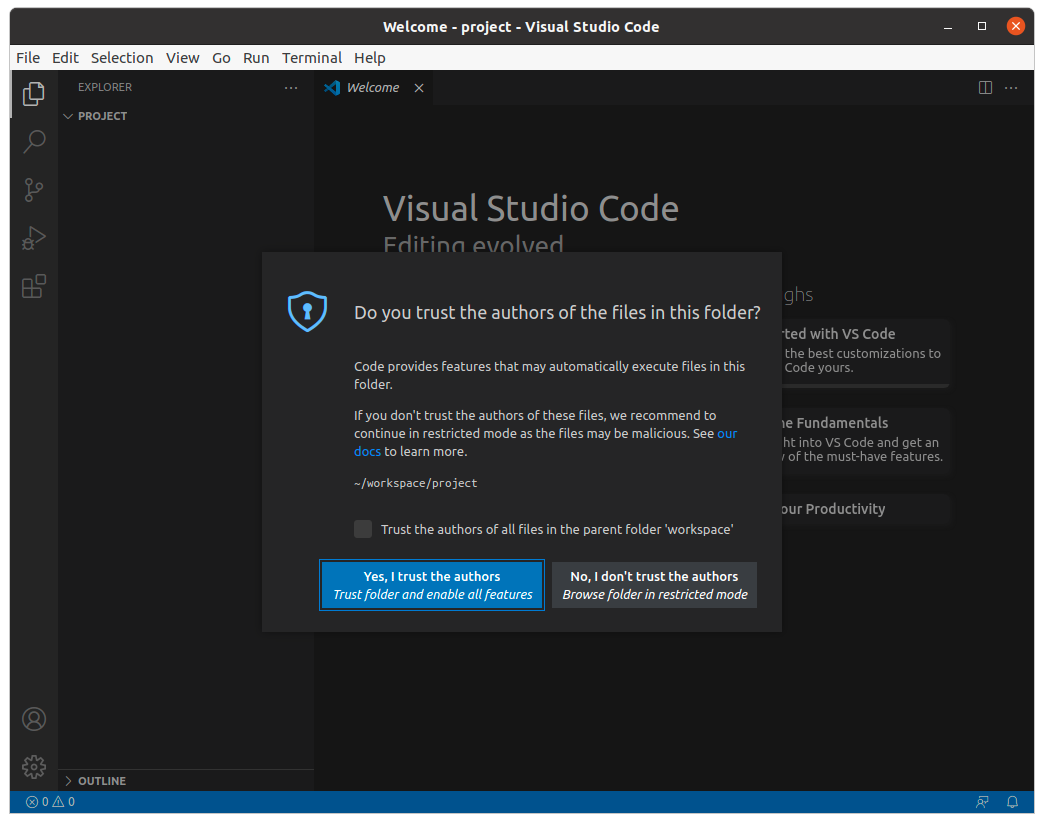The height and width of the screenshot is (823, 1044).
Task: Open the Help menu
Action: (x=370, y=58)
